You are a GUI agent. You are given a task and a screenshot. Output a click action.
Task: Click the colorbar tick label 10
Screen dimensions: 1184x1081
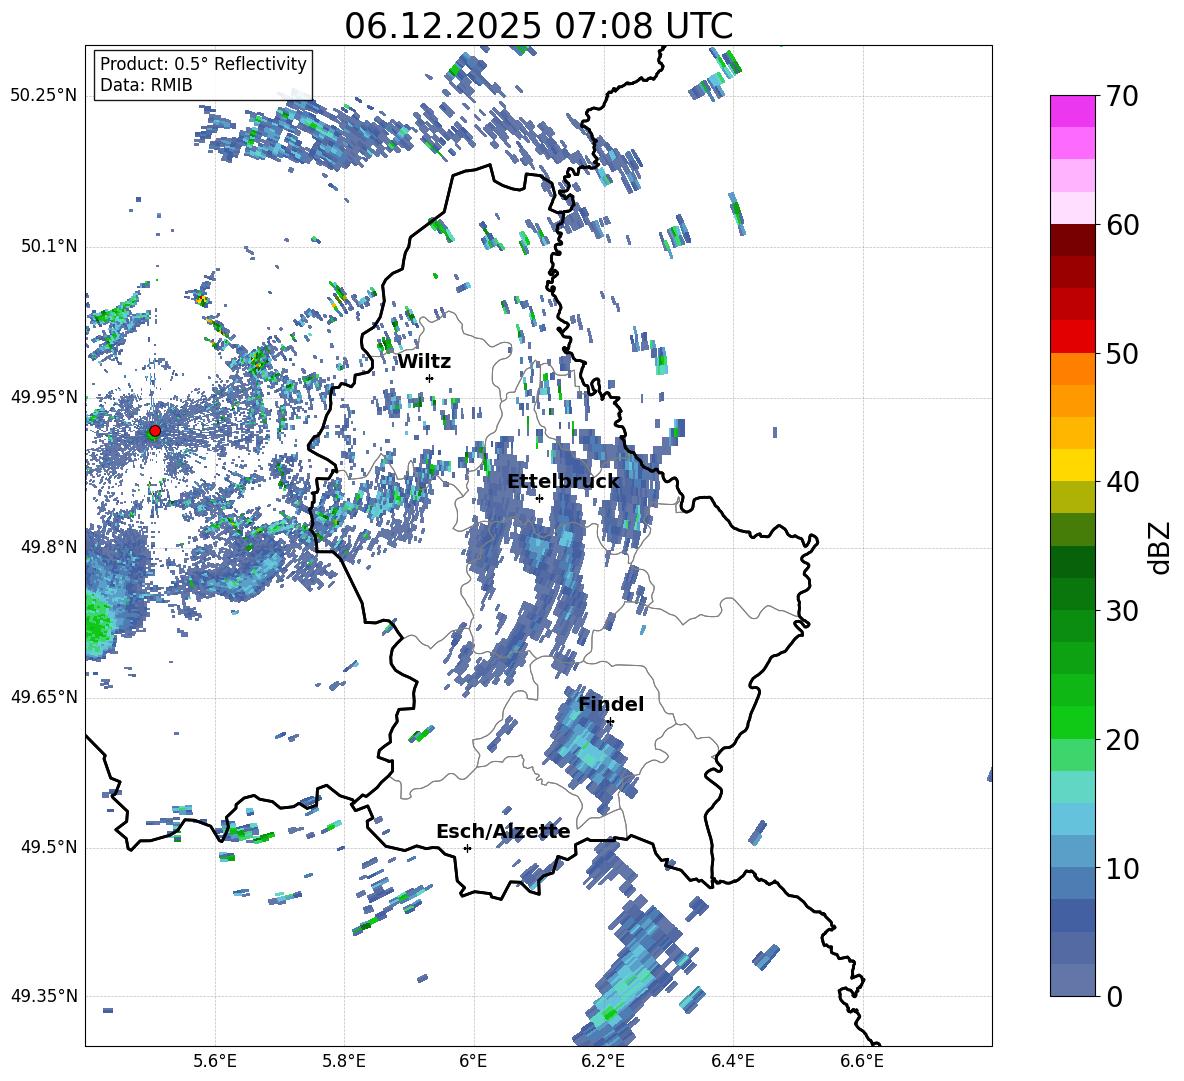click(1122, 868)
